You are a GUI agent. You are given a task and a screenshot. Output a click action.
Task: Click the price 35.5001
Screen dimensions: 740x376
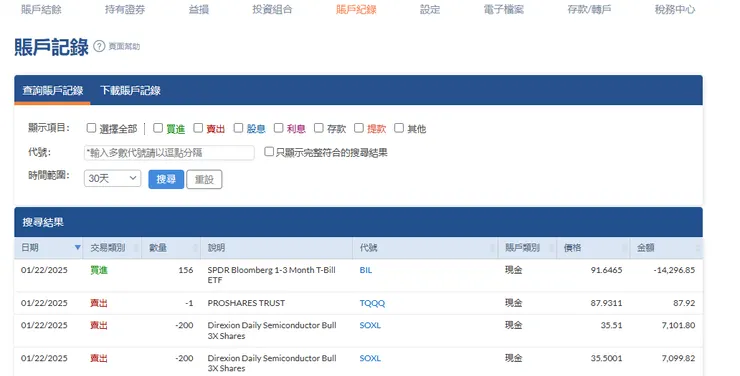pos(606,359)
